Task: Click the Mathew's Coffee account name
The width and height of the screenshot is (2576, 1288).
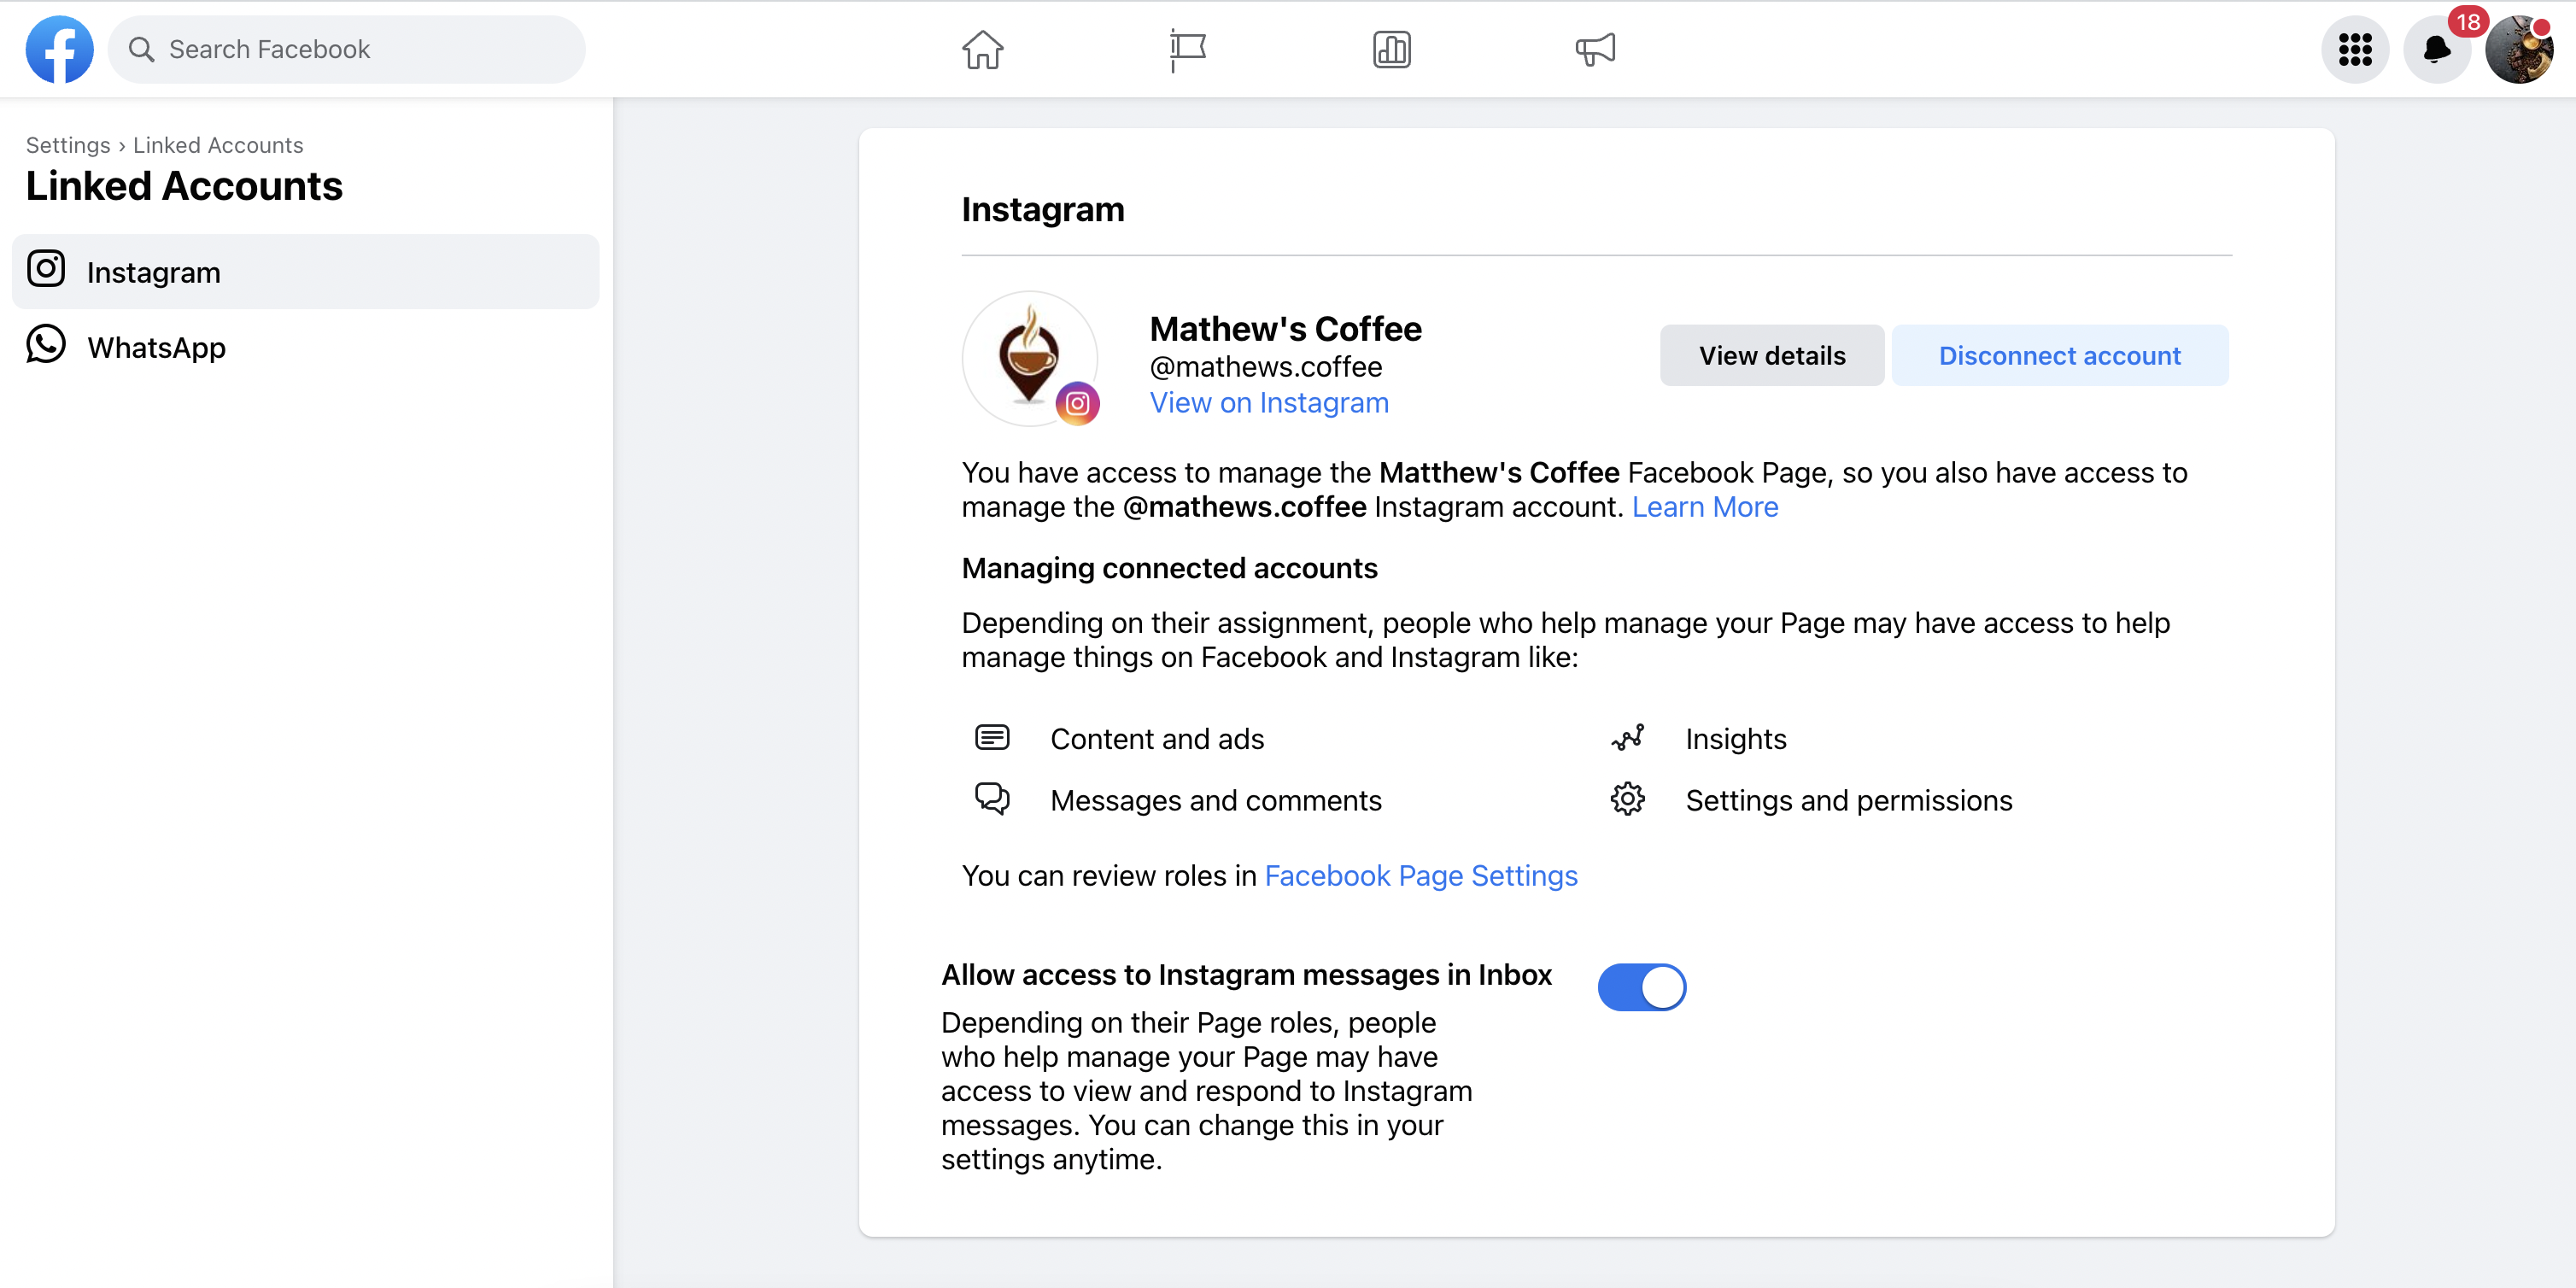Action: pyautogui.click(x=1285, y=329)
